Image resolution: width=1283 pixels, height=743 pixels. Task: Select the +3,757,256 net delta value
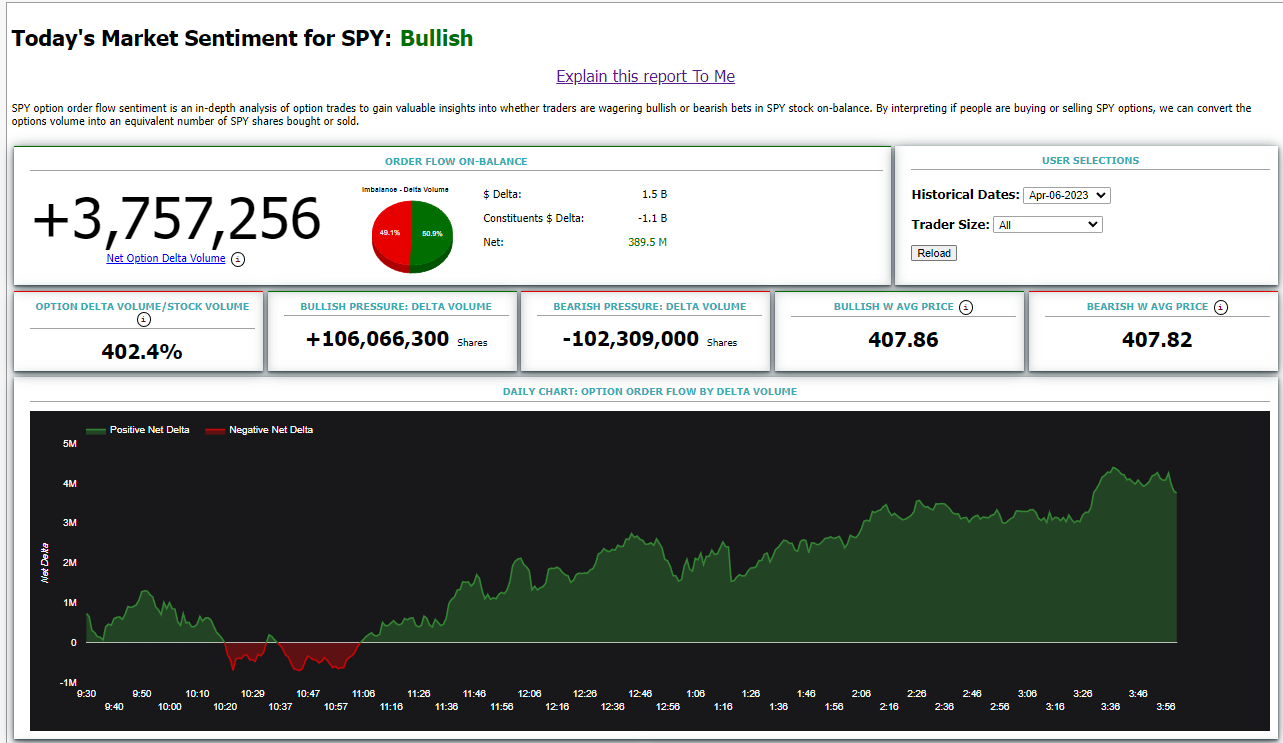pyautogui.click(x=177, y=219)
